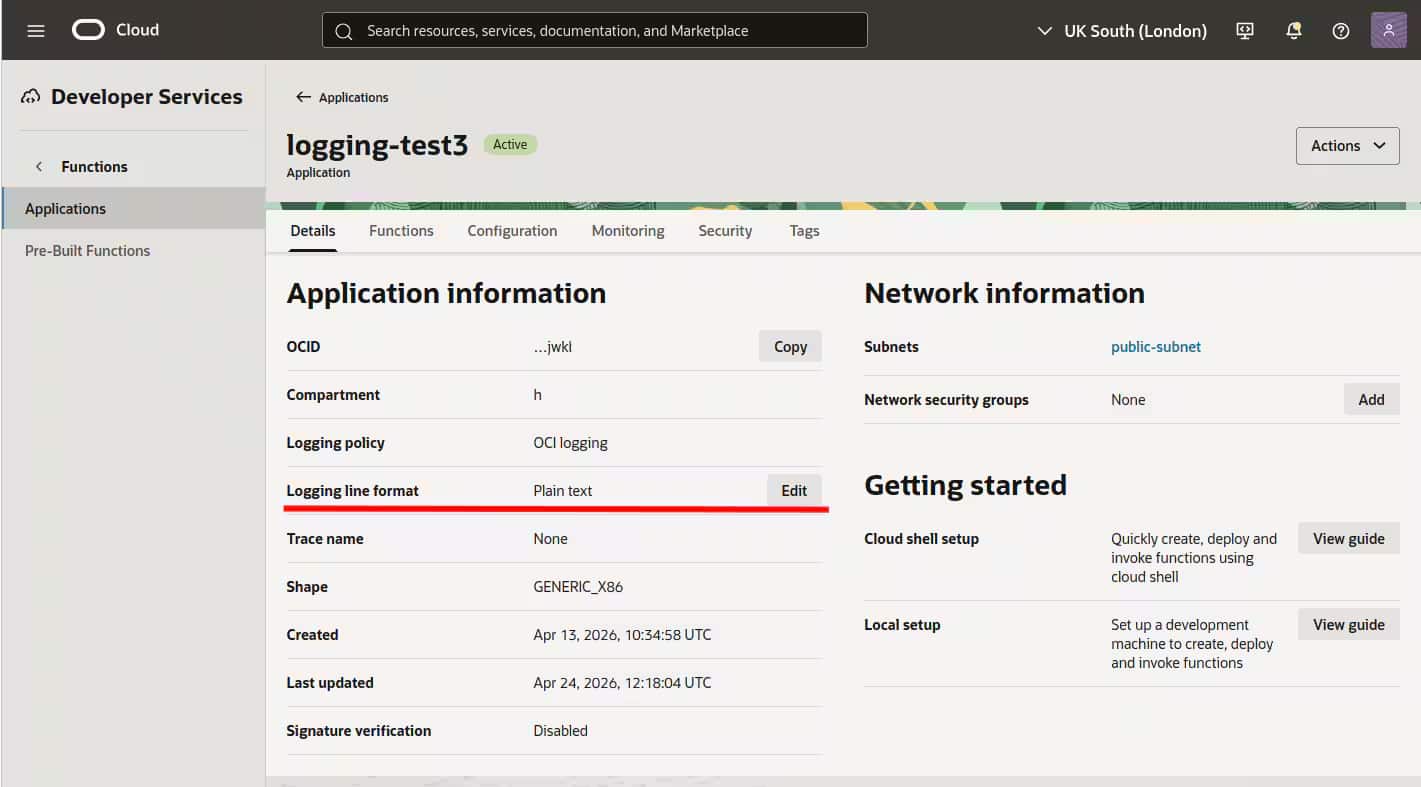
Task: Click the Network security groups label
Action: tap(946, 400)
